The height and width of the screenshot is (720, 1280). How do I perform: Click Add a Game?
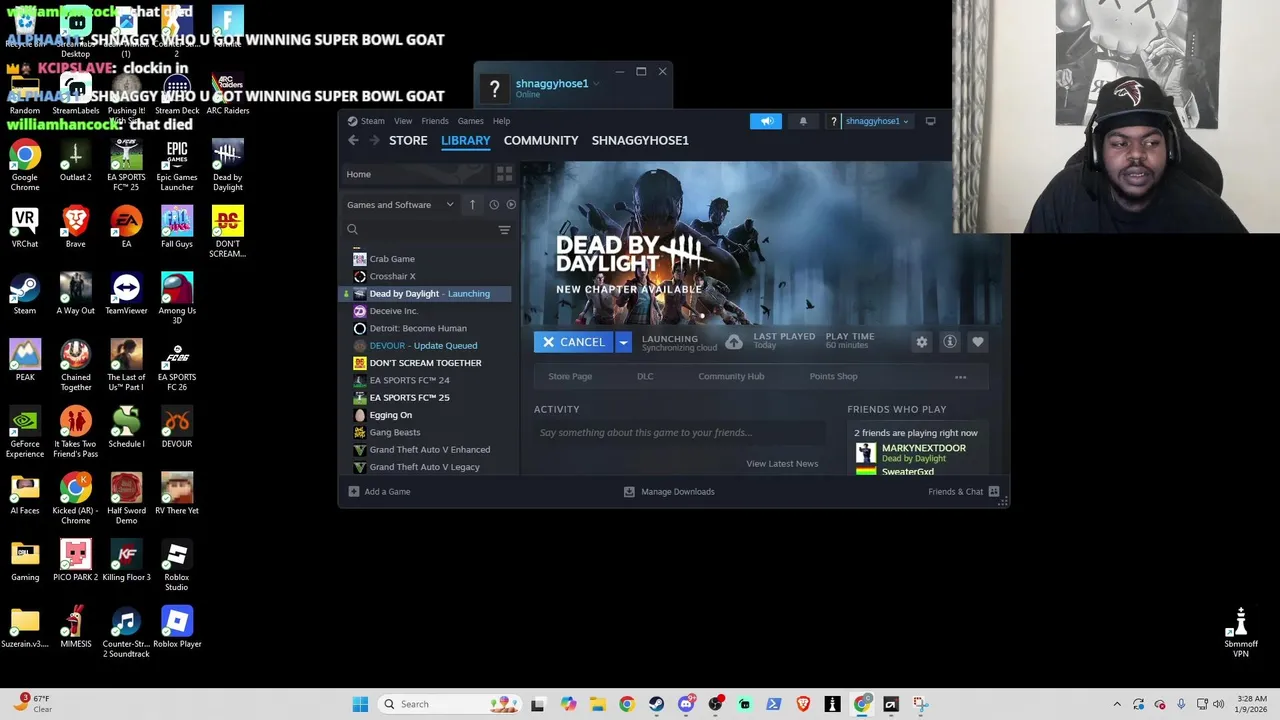[379, 492]
